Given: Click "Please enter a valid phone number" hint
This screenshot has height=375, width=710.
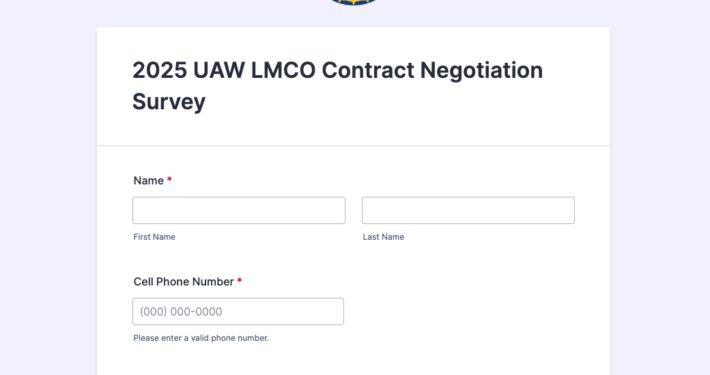Looking at the screenshot, I should click(201, 338).
